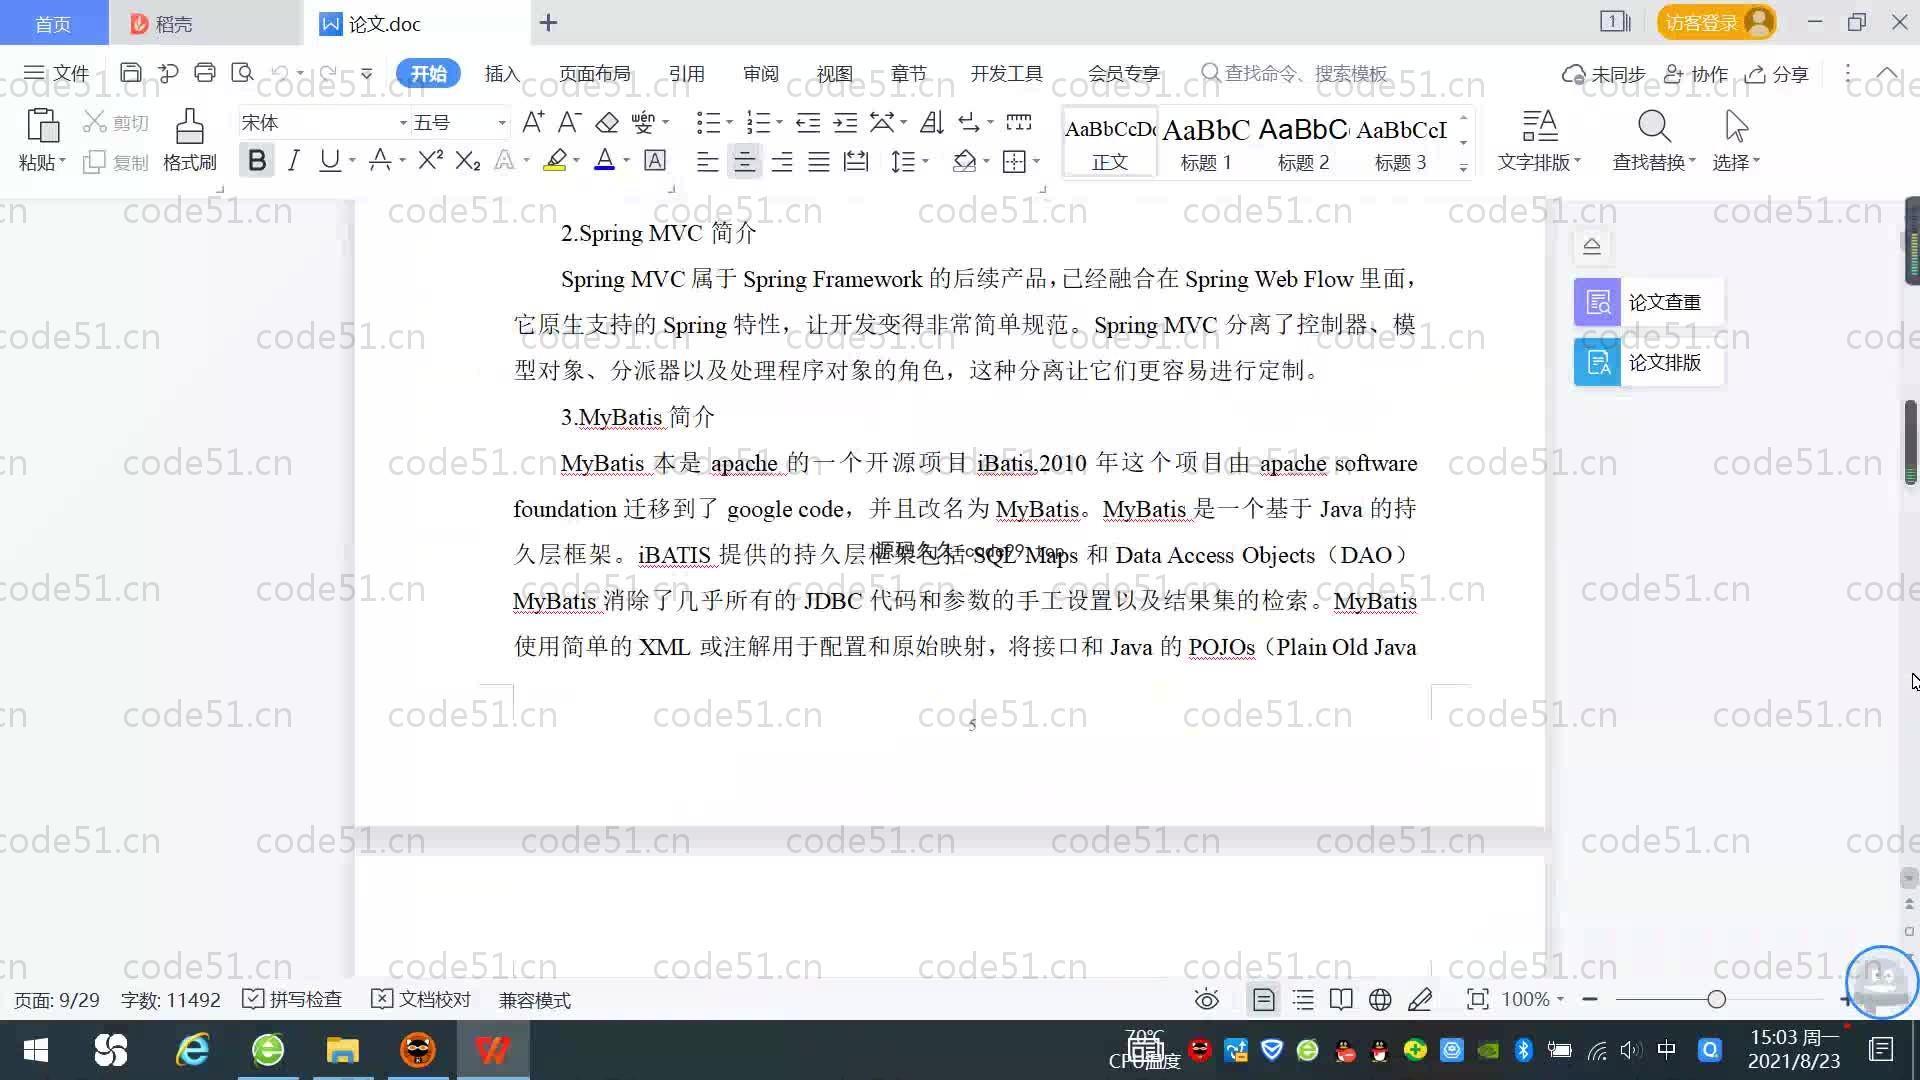This screenshot has width=1920, height=1080.
Task: Toggle center text alignment
Action: pos(744,161)
